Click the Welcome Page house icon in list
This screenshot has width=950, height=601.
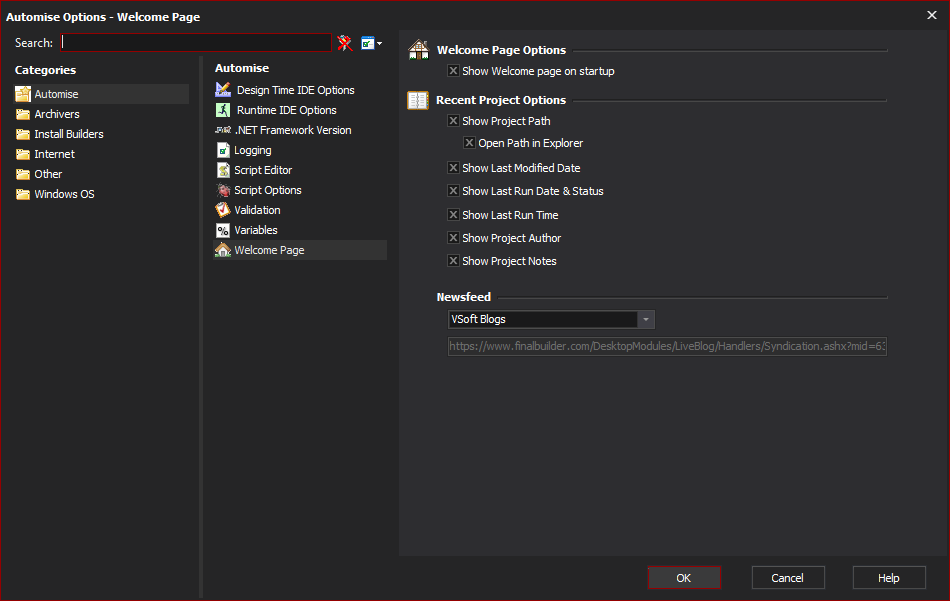click(x=223, y=250)
